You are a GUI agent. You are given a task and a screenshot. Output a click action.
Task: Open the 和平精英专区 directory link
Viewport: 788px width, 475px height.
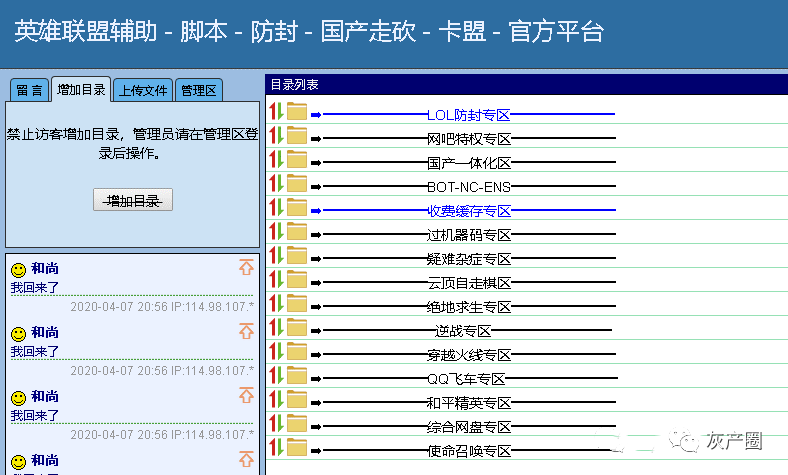coord(468,403)
